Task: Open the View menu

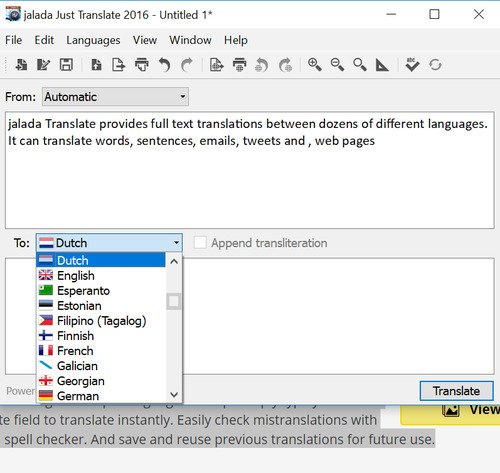Action: tap(145, 40)
